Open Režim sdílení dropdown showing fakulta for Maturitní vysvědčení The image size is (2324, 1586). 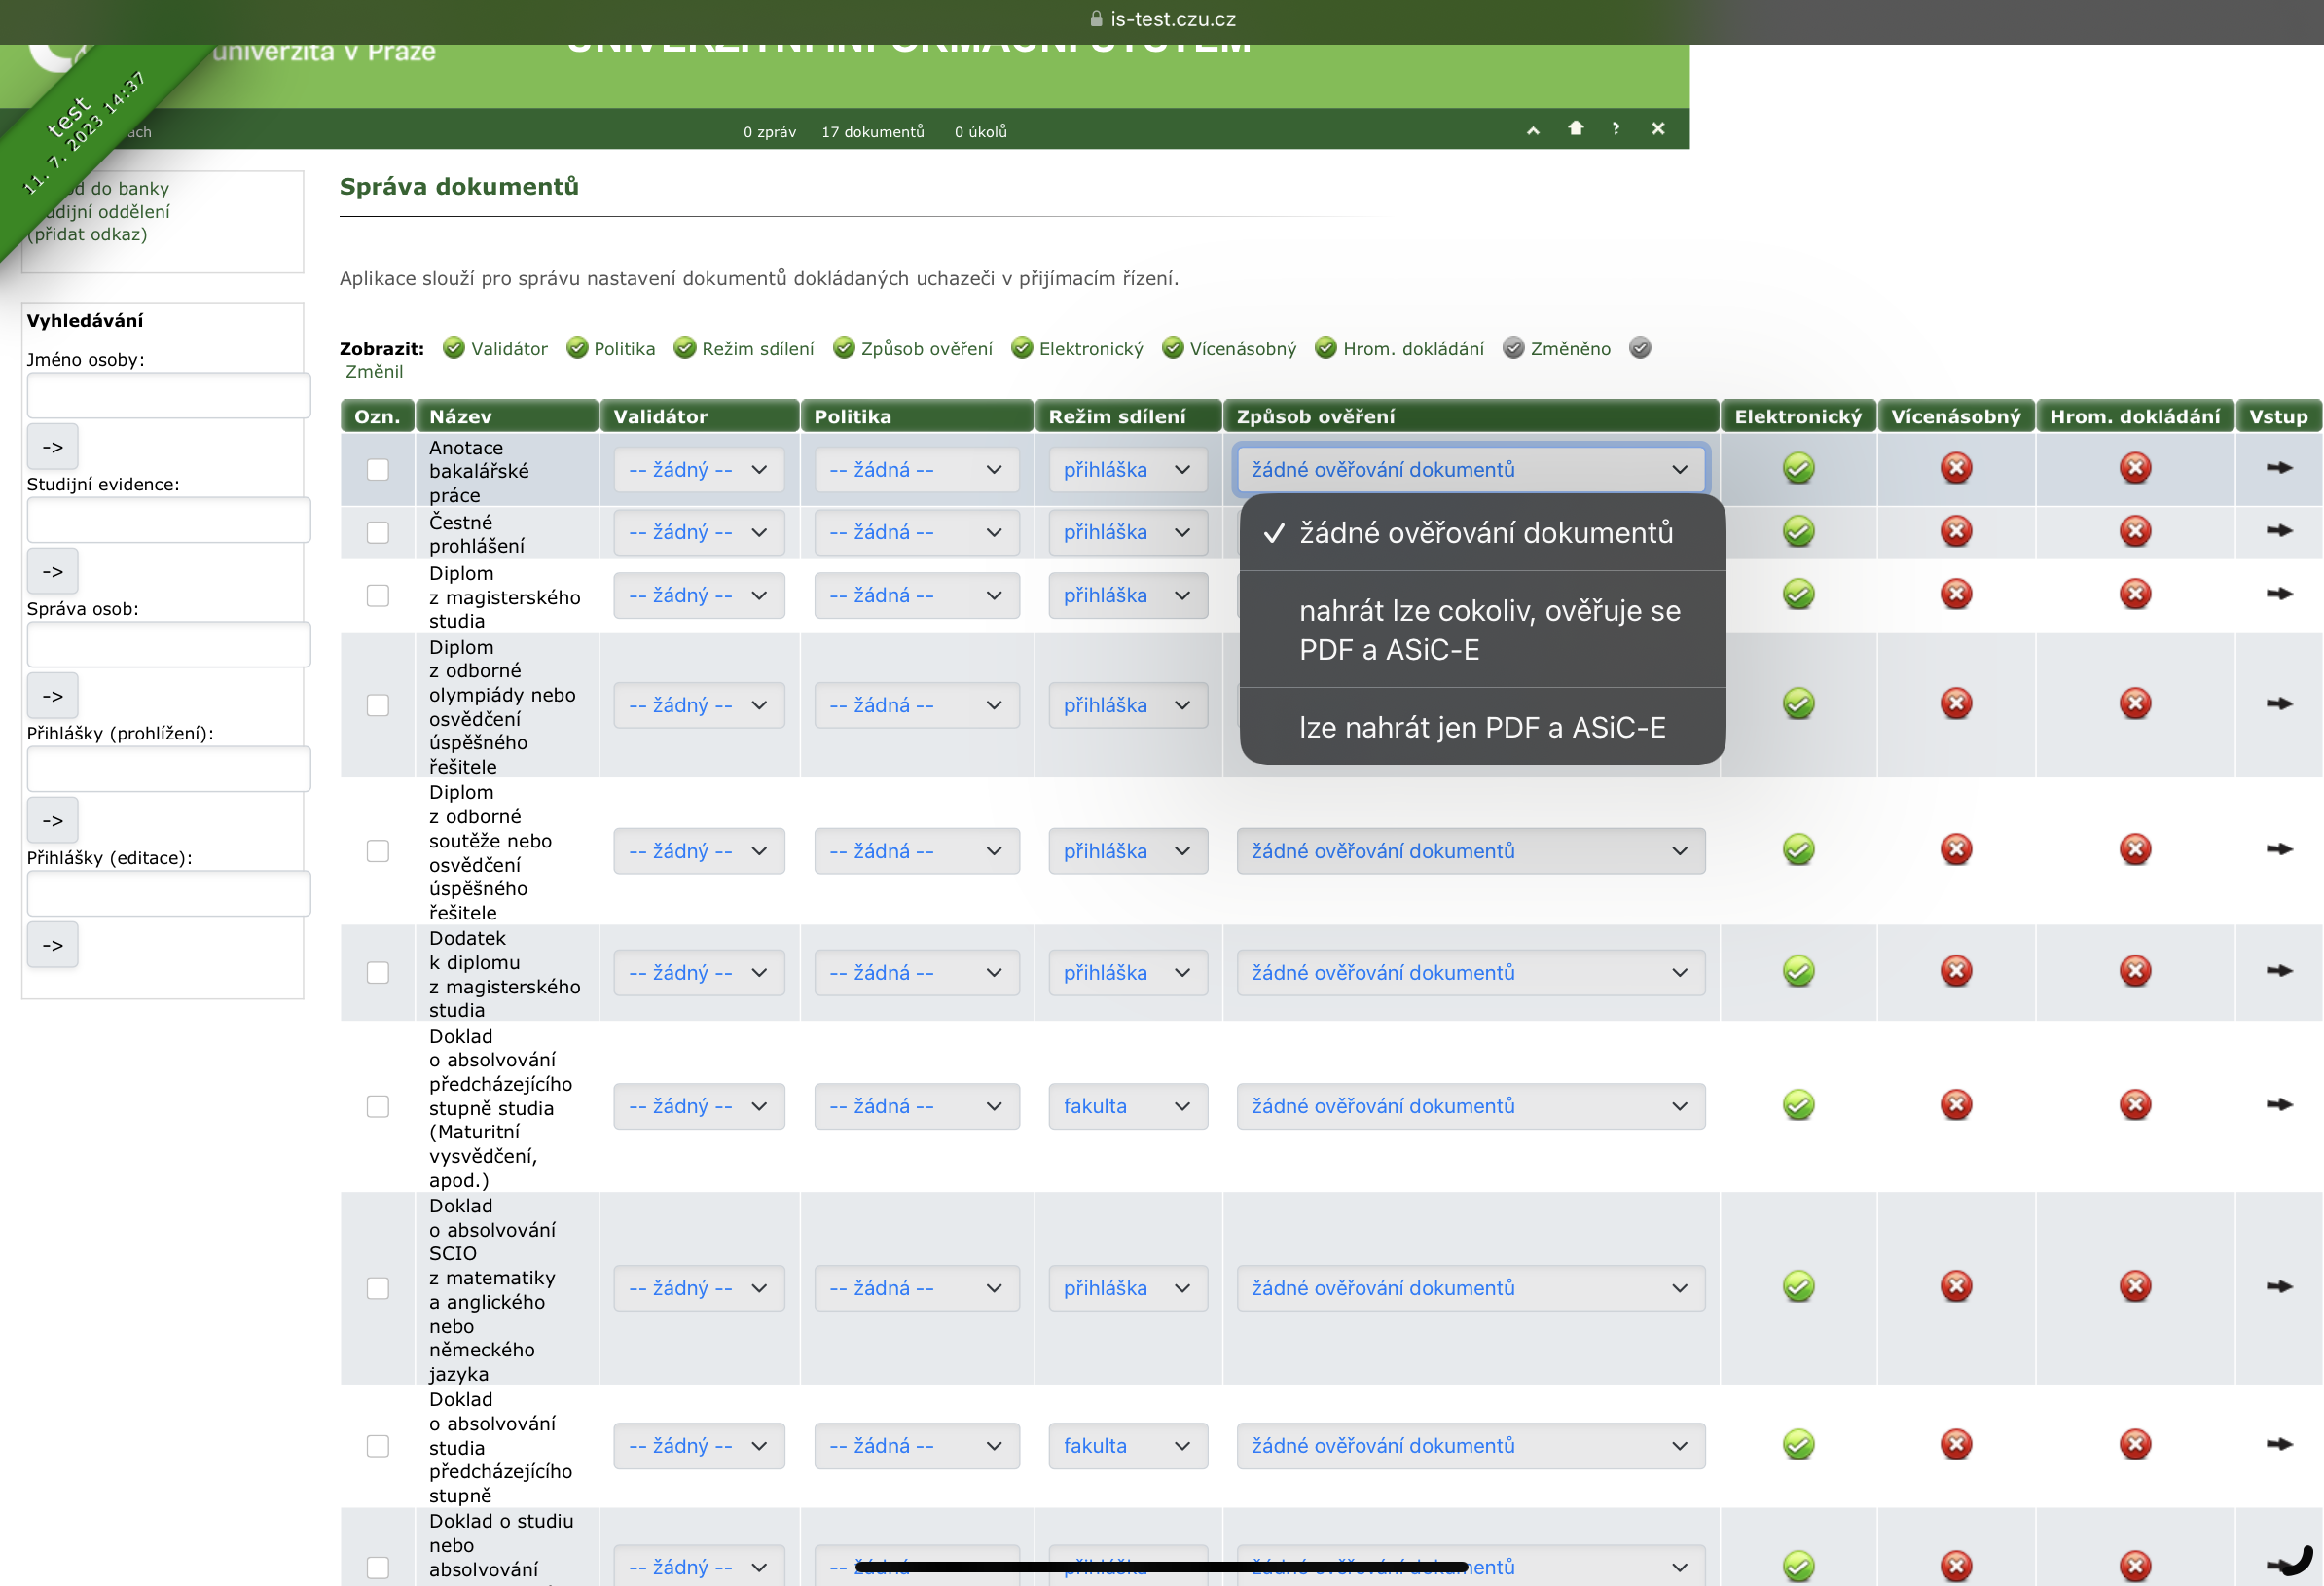pyautogui.click(x=1127, y=1106)
